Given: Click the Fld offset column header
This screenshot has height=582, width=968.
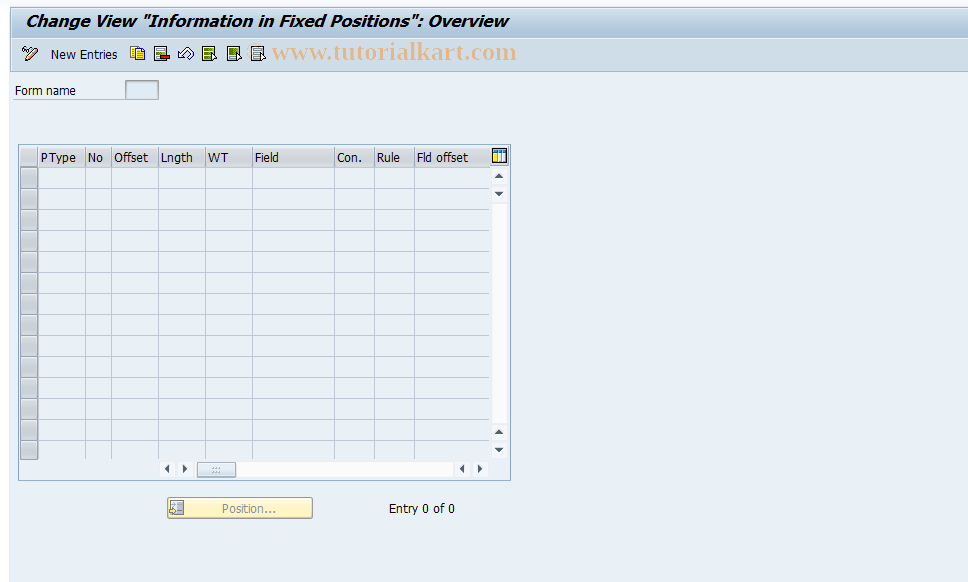Looking at the screenshot, I should coord(452,157).
